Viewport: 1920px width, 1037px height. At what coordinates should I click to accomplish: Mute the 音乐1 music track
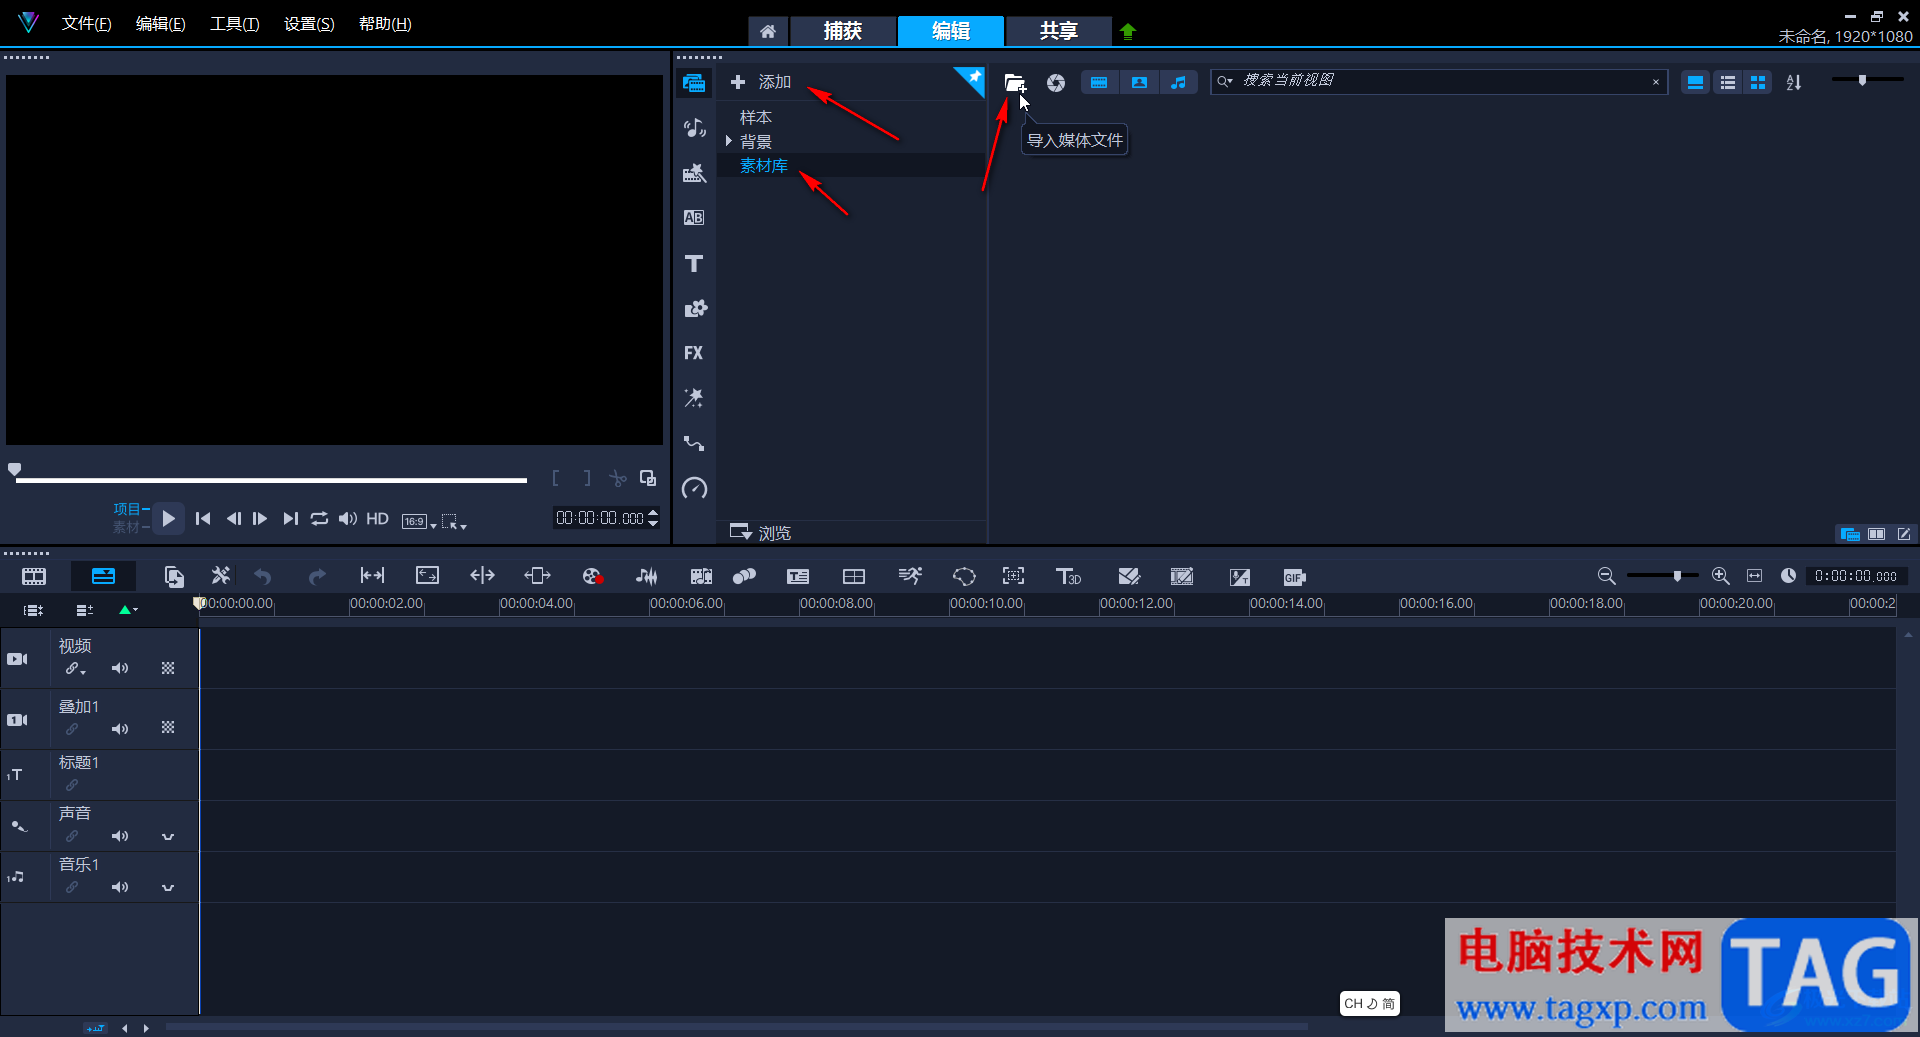[120, 887]
